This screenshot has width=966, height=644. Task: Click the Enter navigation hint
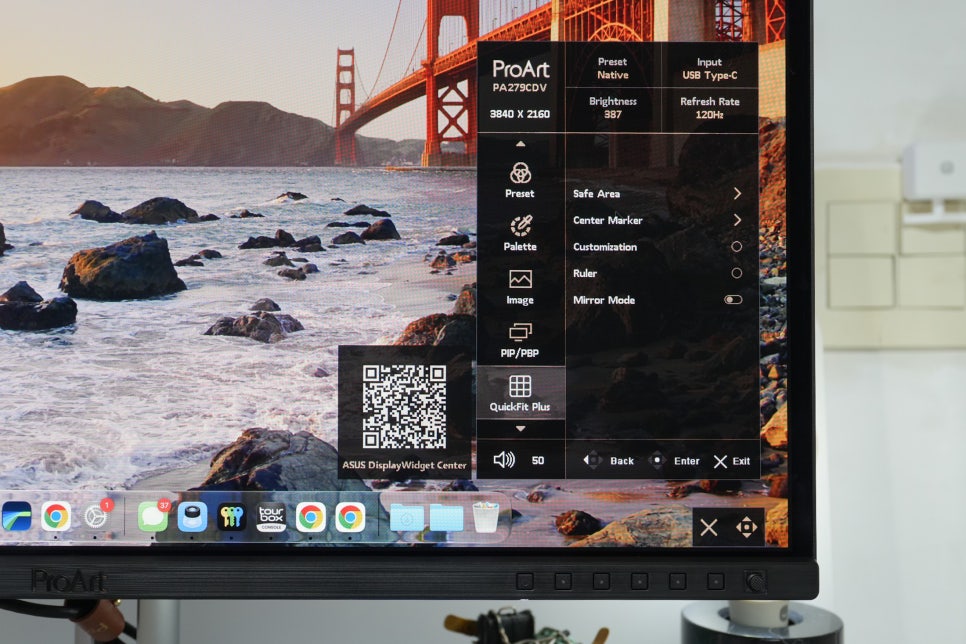674,460
